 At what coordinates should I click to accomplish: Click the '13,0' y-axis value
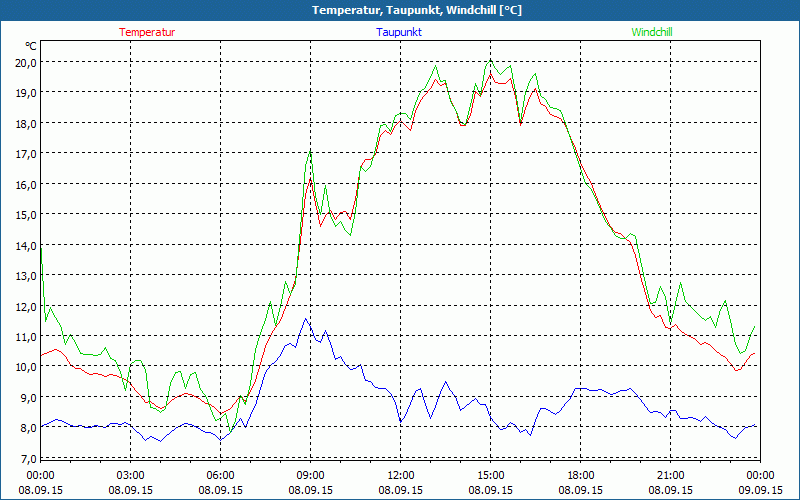pyautogui.click(x=26, y=276)
